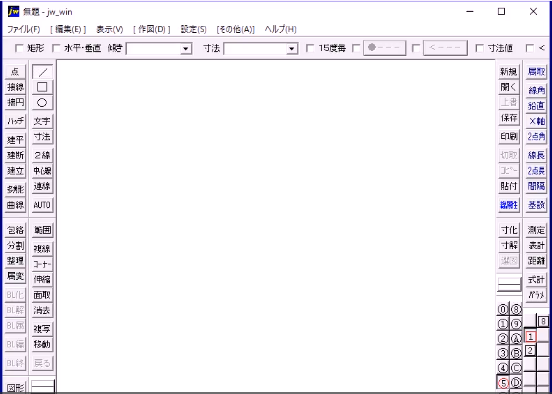Select the 多角形 polygon tool

click(x=15, y=189)
